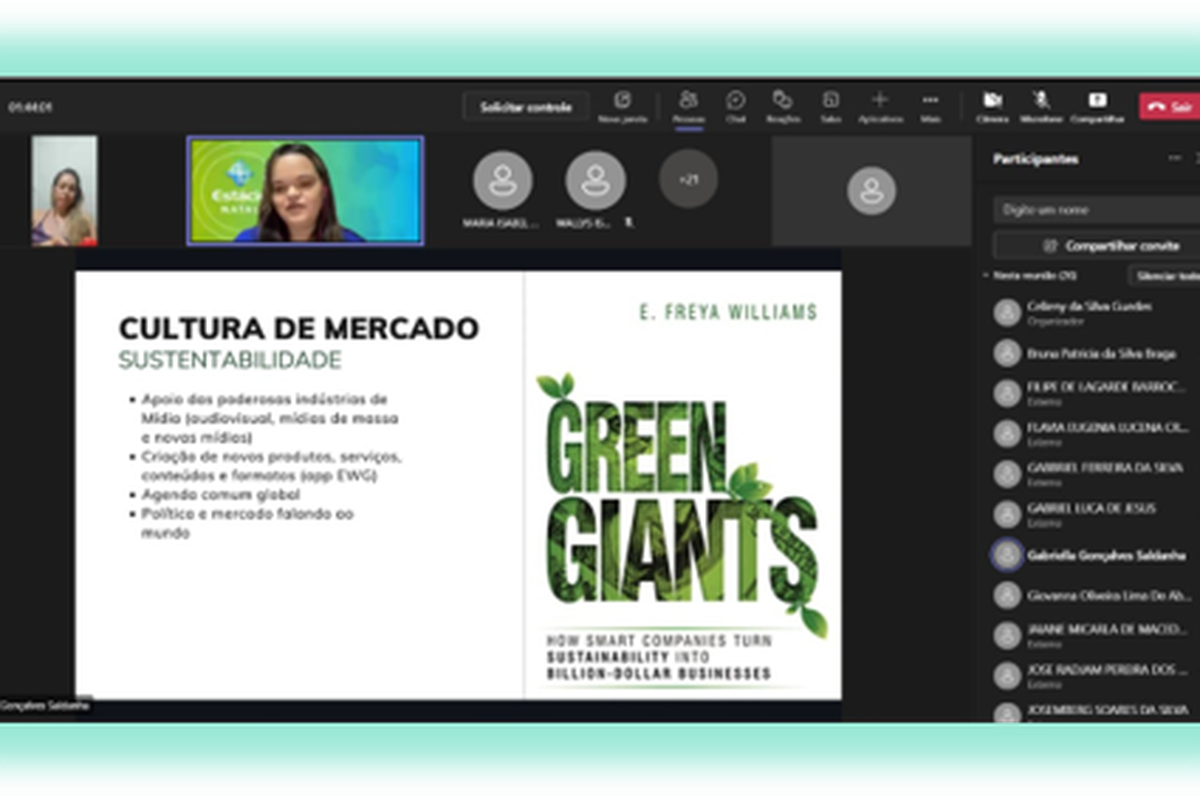This screenshot has width=1200, height=799.
Task: Click the E. FREYA WILLIAMS author text
Action: tap(728, 313)
